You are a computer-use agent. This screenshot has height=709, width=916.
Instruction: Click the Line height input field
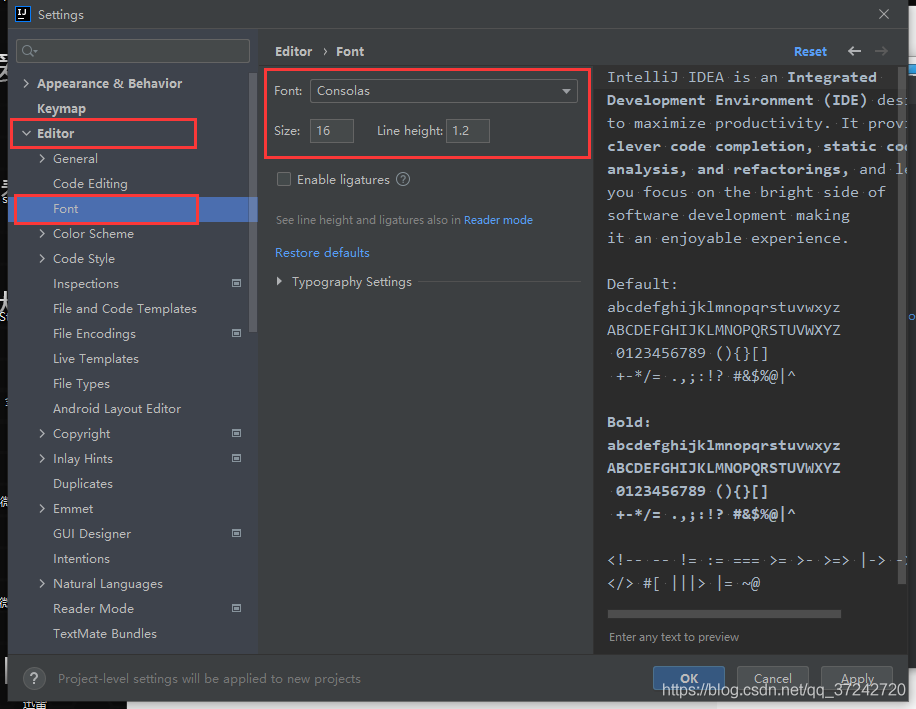467,131
